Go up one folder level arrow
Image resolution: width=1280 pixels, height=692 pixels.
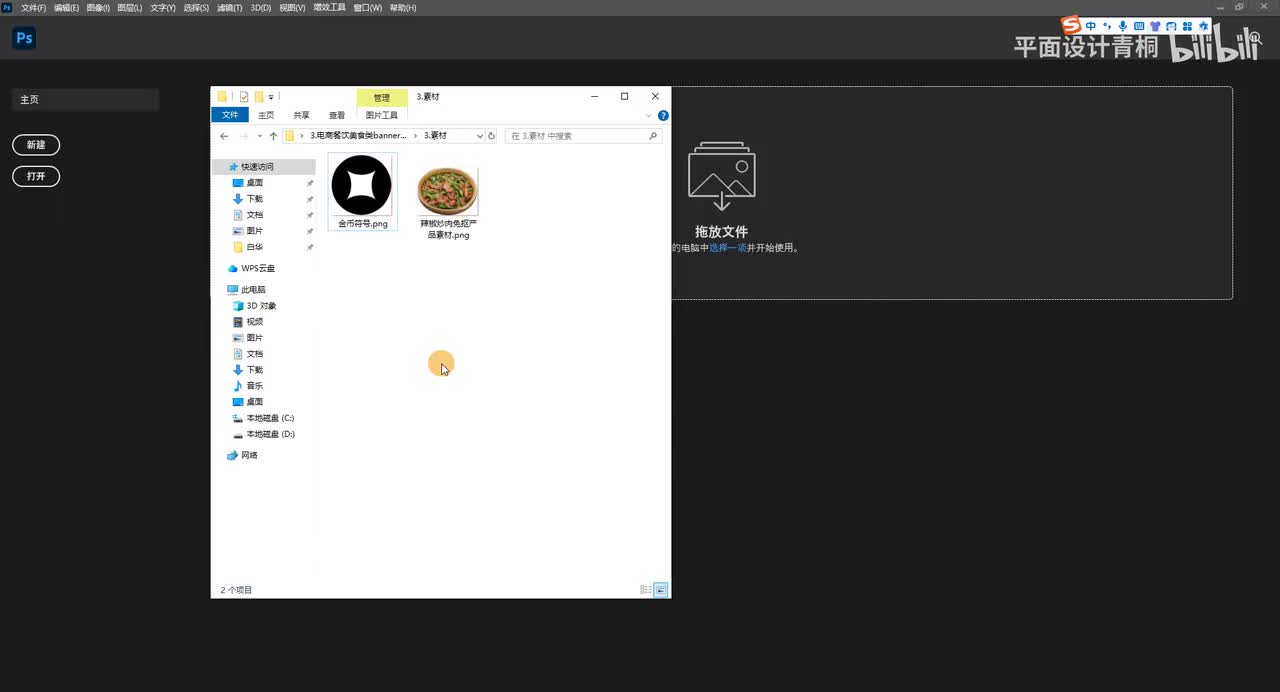pos(273,136)
